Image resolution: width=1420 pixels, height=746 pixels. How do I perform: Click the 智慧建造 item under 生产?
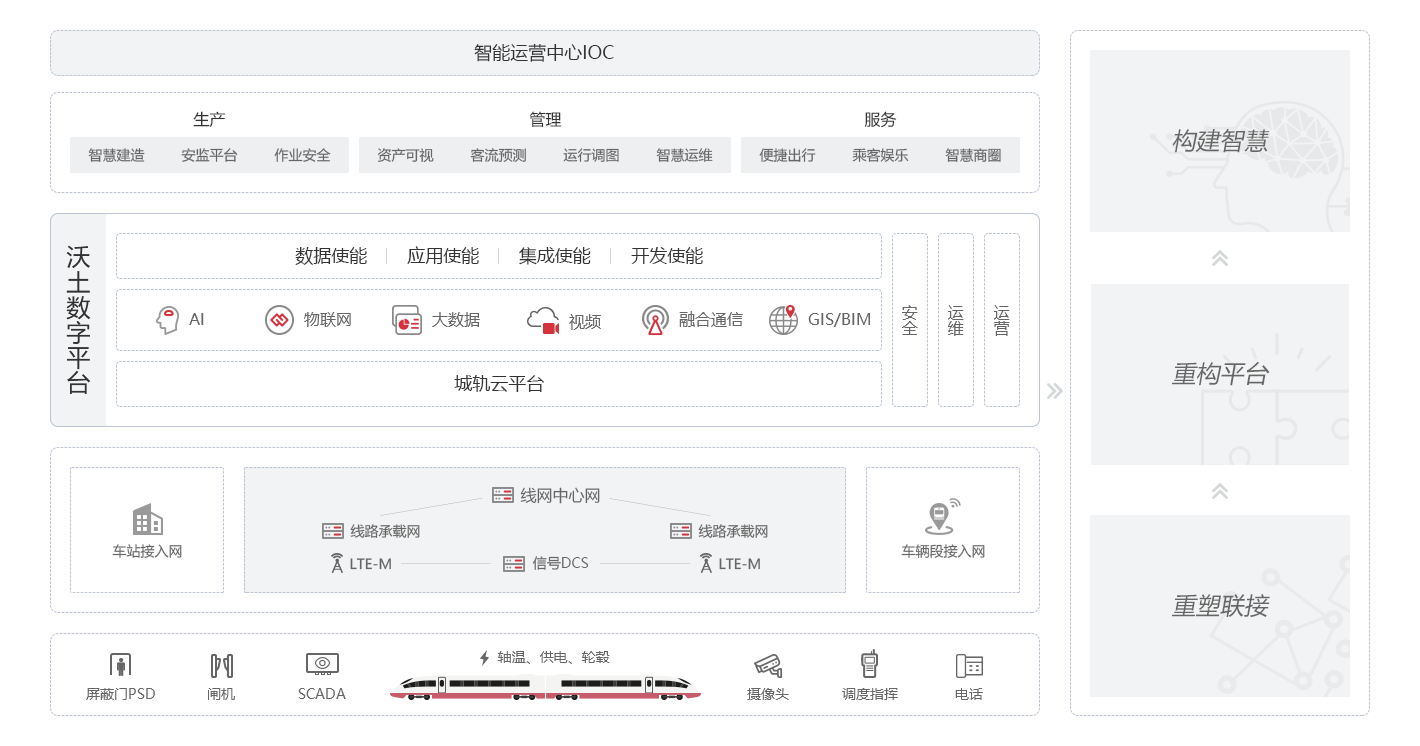[x=117, y=155]
